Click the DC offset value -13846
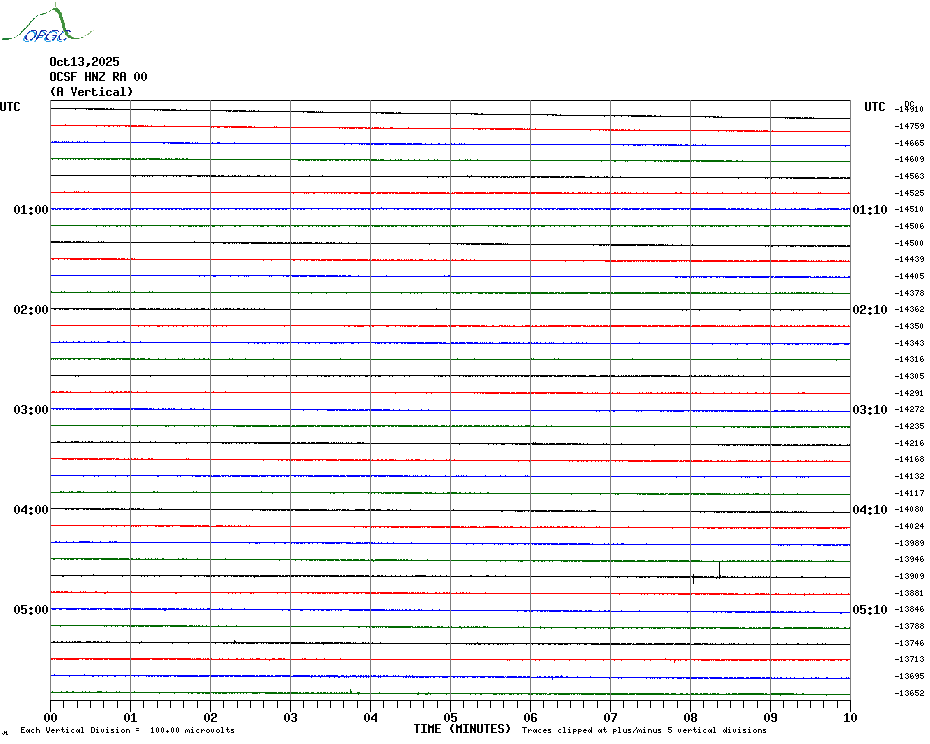Viewport: 930px width, 744px height. [x=909, y=609]
